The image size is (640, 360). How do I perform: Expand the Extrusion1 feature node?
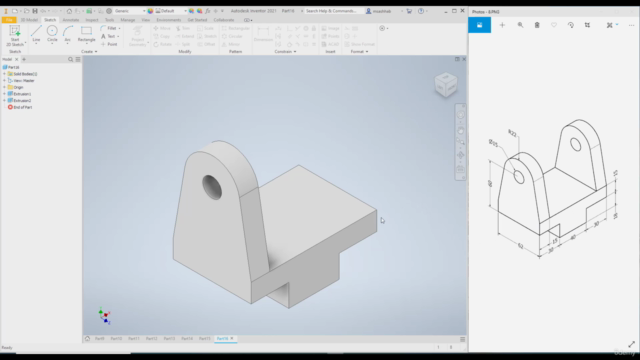[x=4, y=94]
